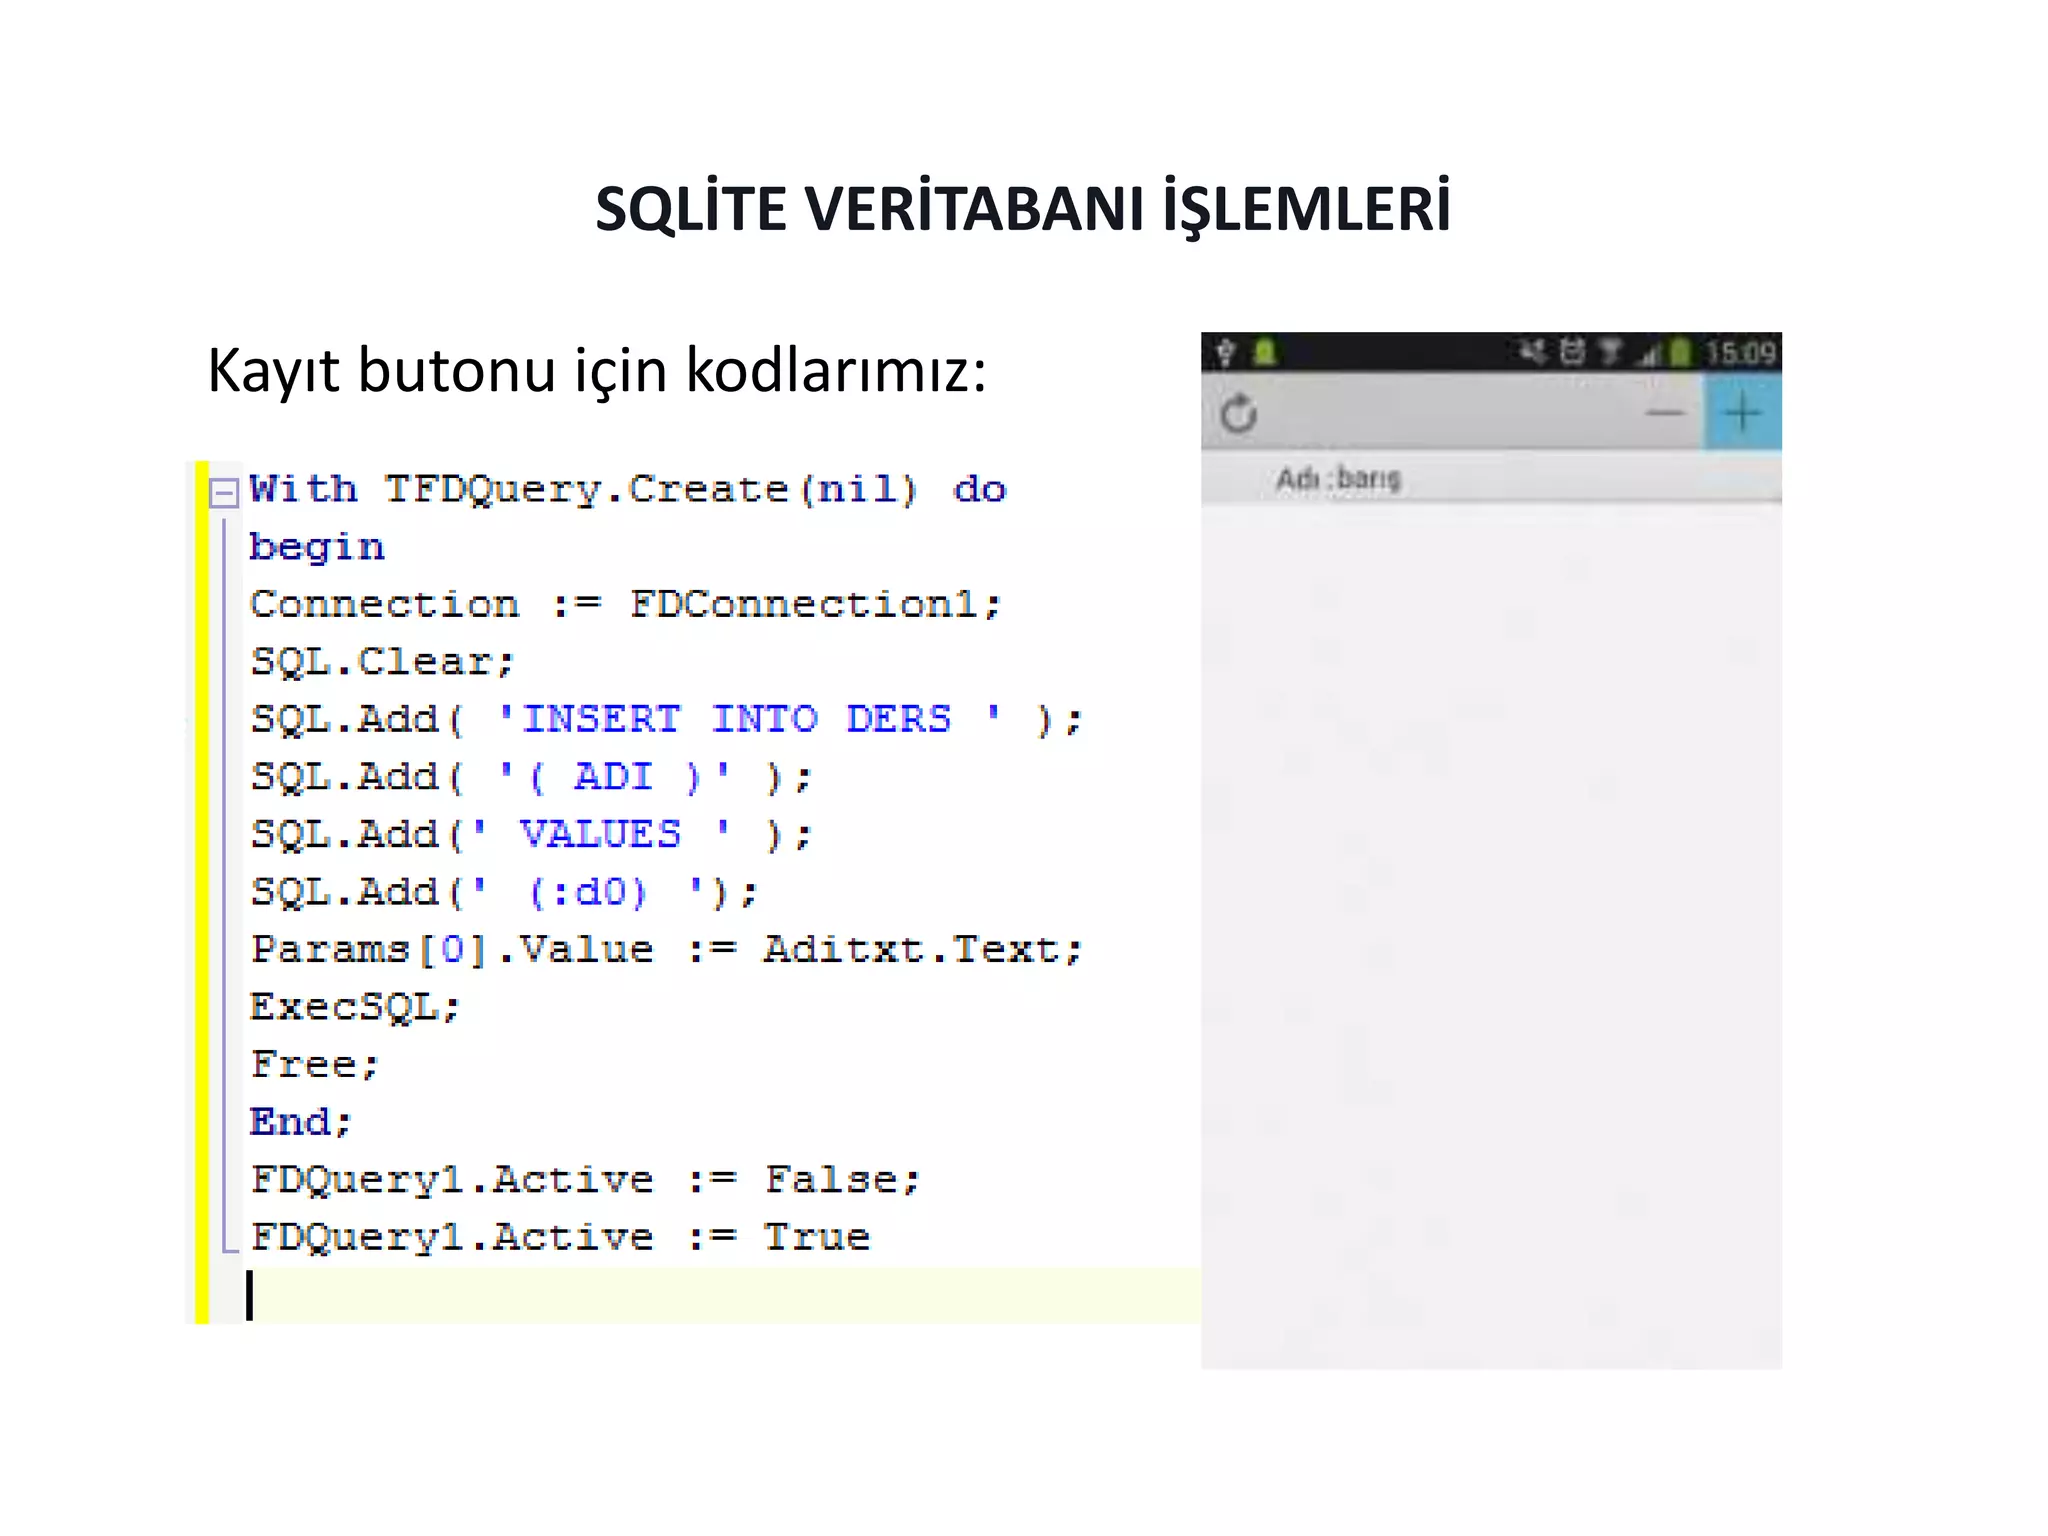The width and height of the screenshot is (2048, 1536).
Task: Click the alarm icon in status bar
Action: coord(1572,352)
